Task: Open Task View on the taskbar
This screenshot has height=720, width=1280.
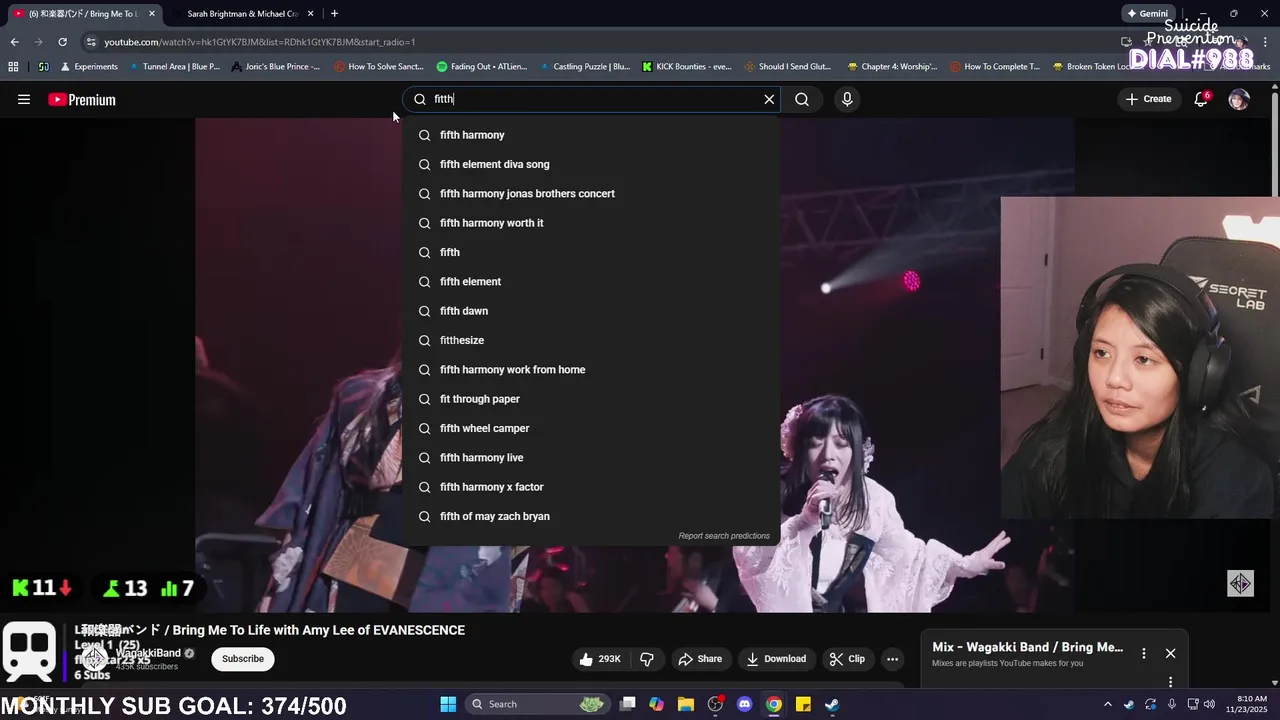Action: click(x=628, y=704)
